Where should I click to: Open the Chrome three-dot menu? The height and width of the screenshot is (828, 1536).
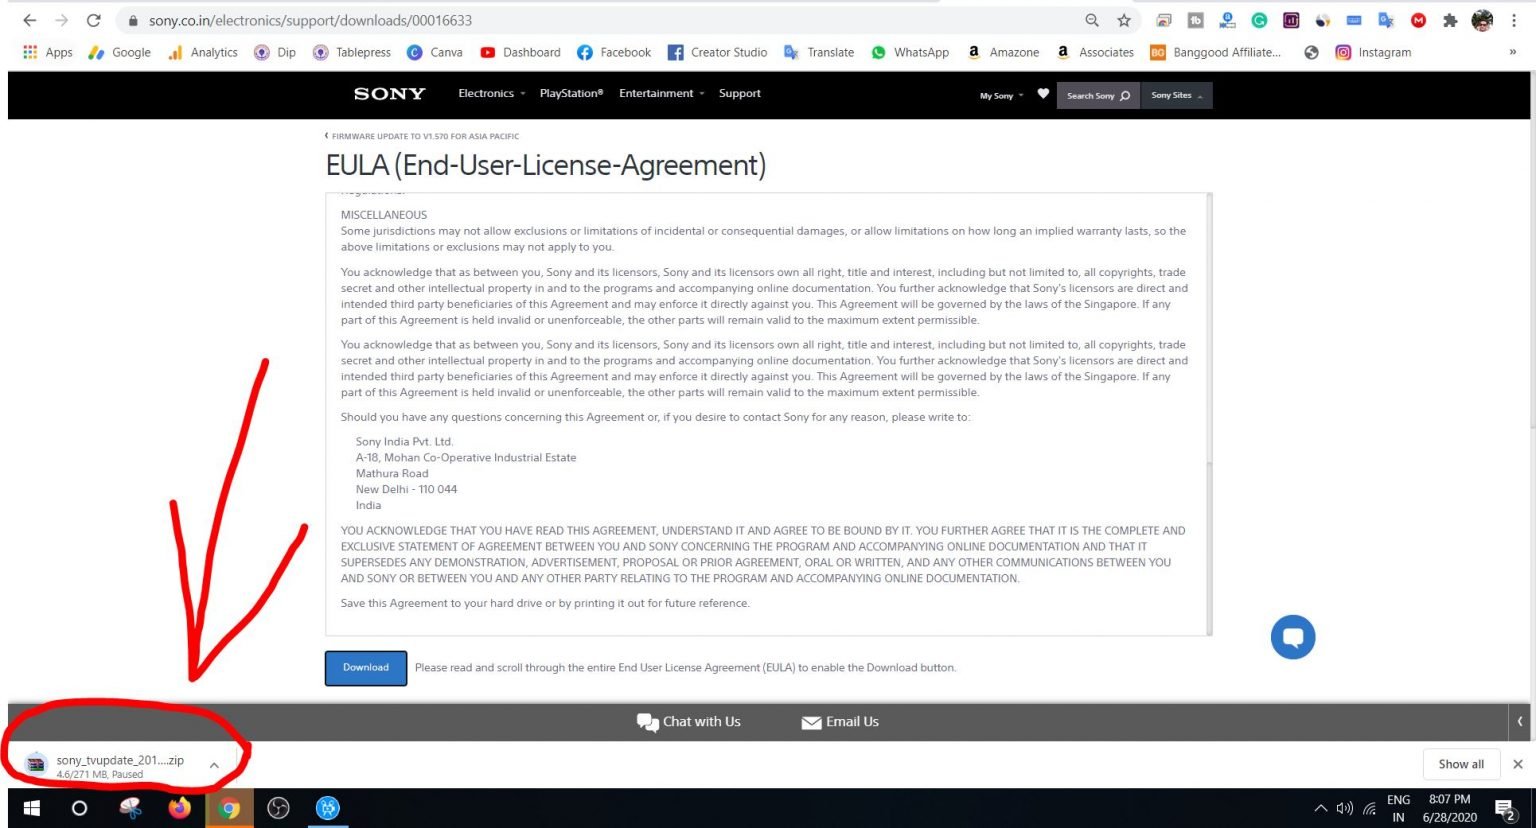click(x=1514, y=20)
